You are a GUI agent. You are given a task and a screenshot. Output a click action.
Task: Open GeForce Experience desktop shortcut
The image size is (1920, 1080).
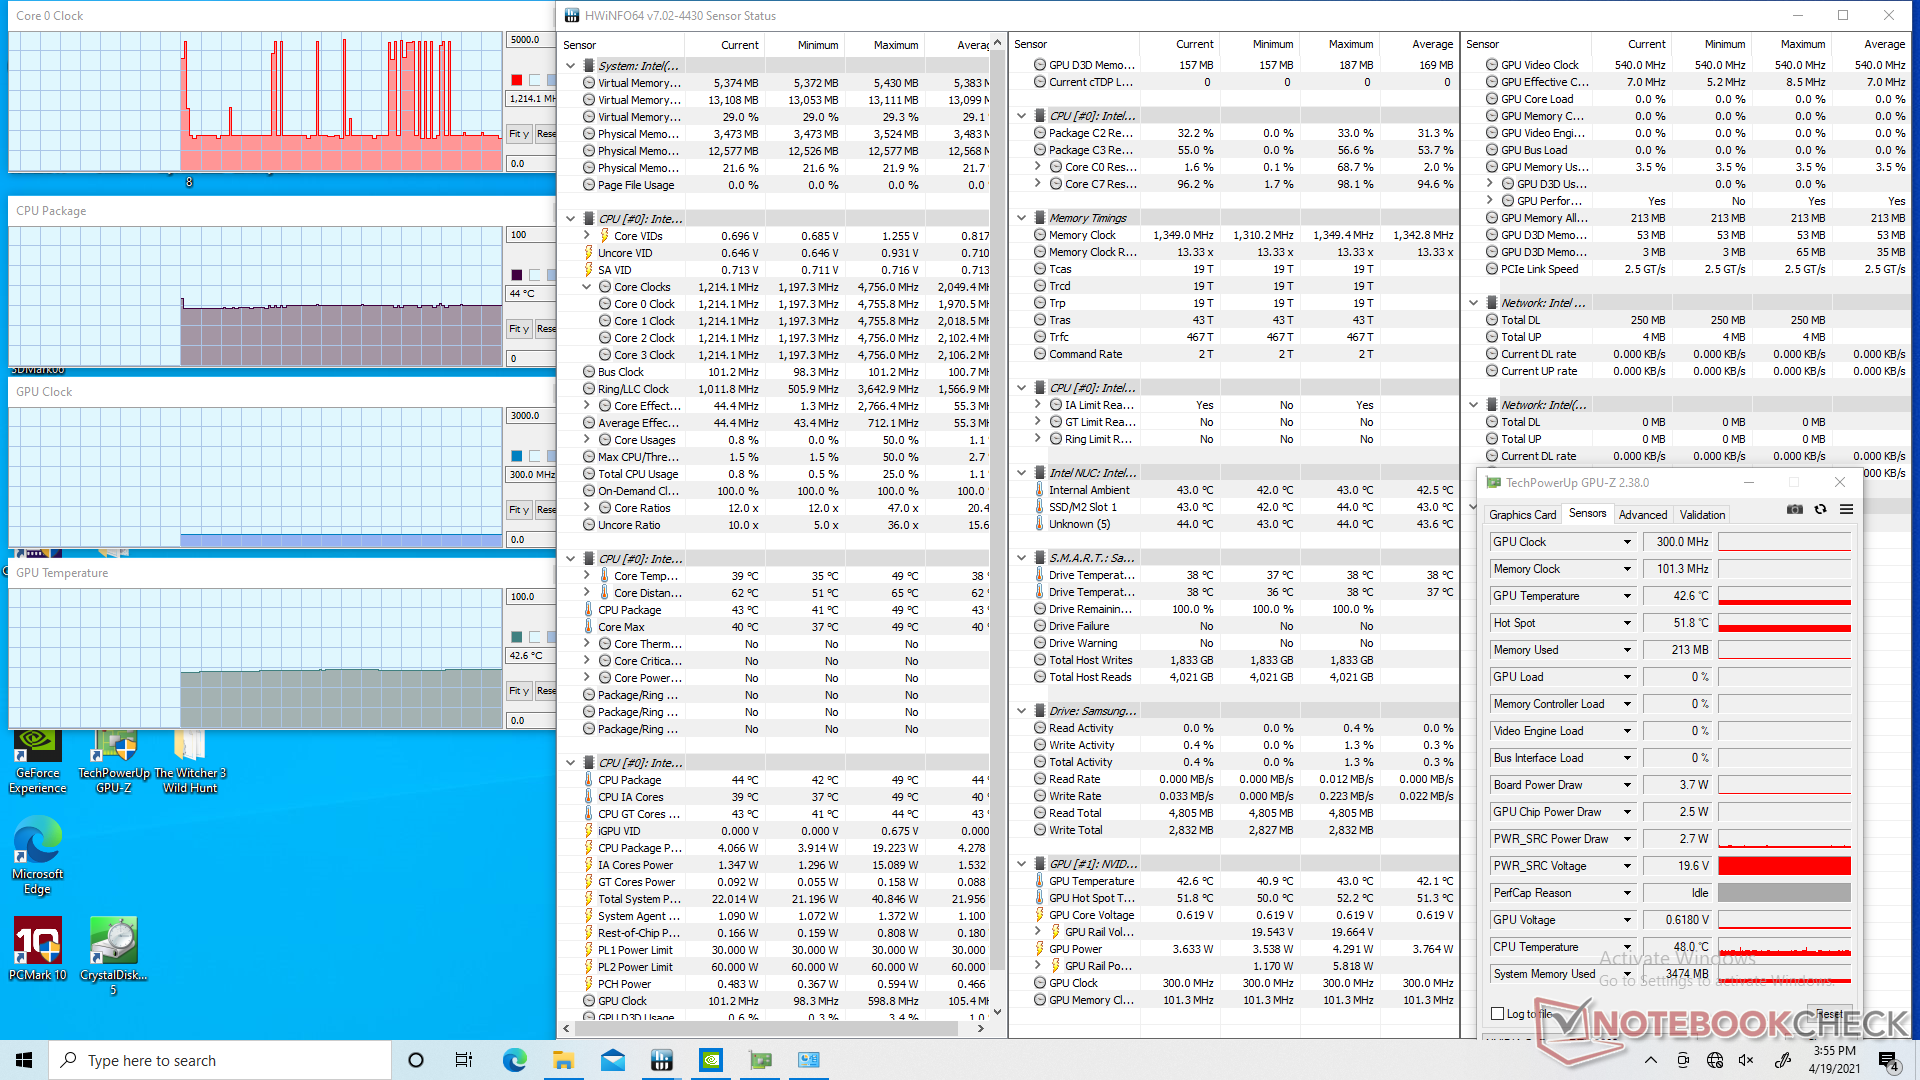38,762
